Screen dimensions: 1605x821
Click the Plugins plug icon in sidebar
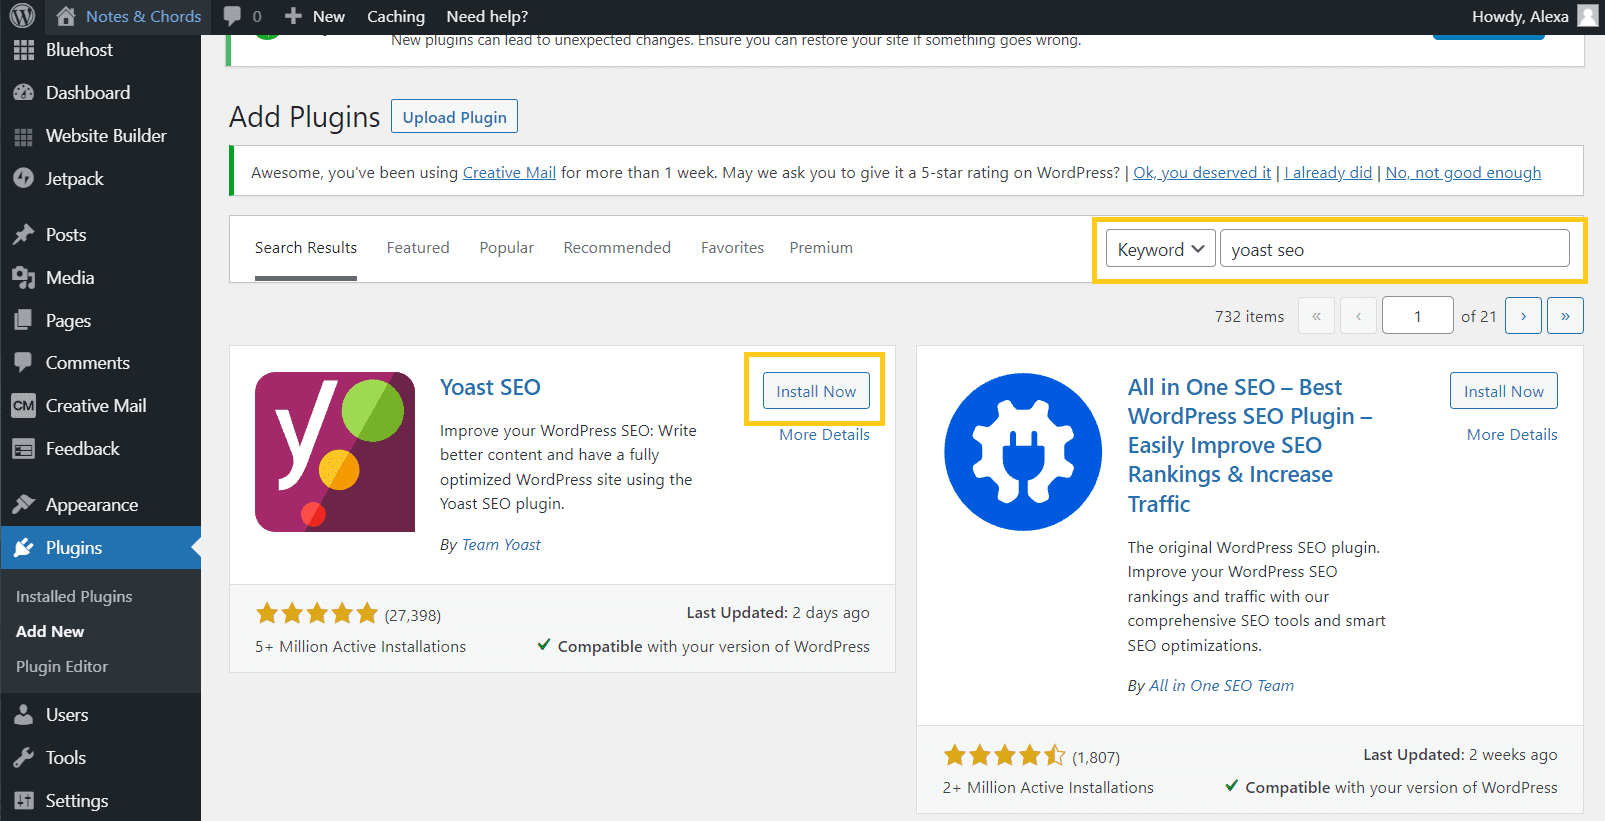[24, 548]
